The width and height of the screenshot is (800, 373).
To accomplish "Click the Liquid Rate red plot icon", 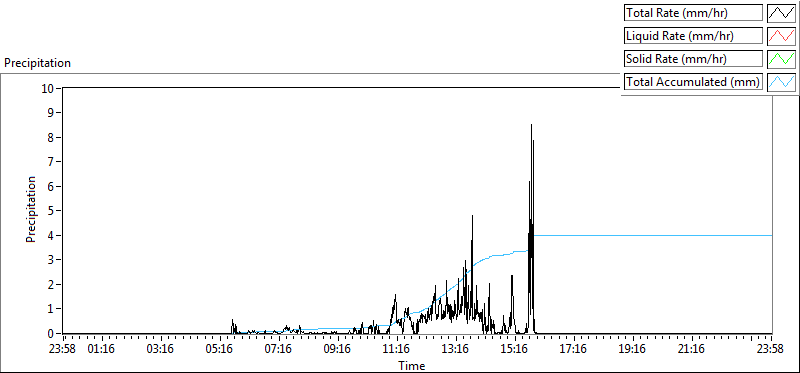I will 782,36.
